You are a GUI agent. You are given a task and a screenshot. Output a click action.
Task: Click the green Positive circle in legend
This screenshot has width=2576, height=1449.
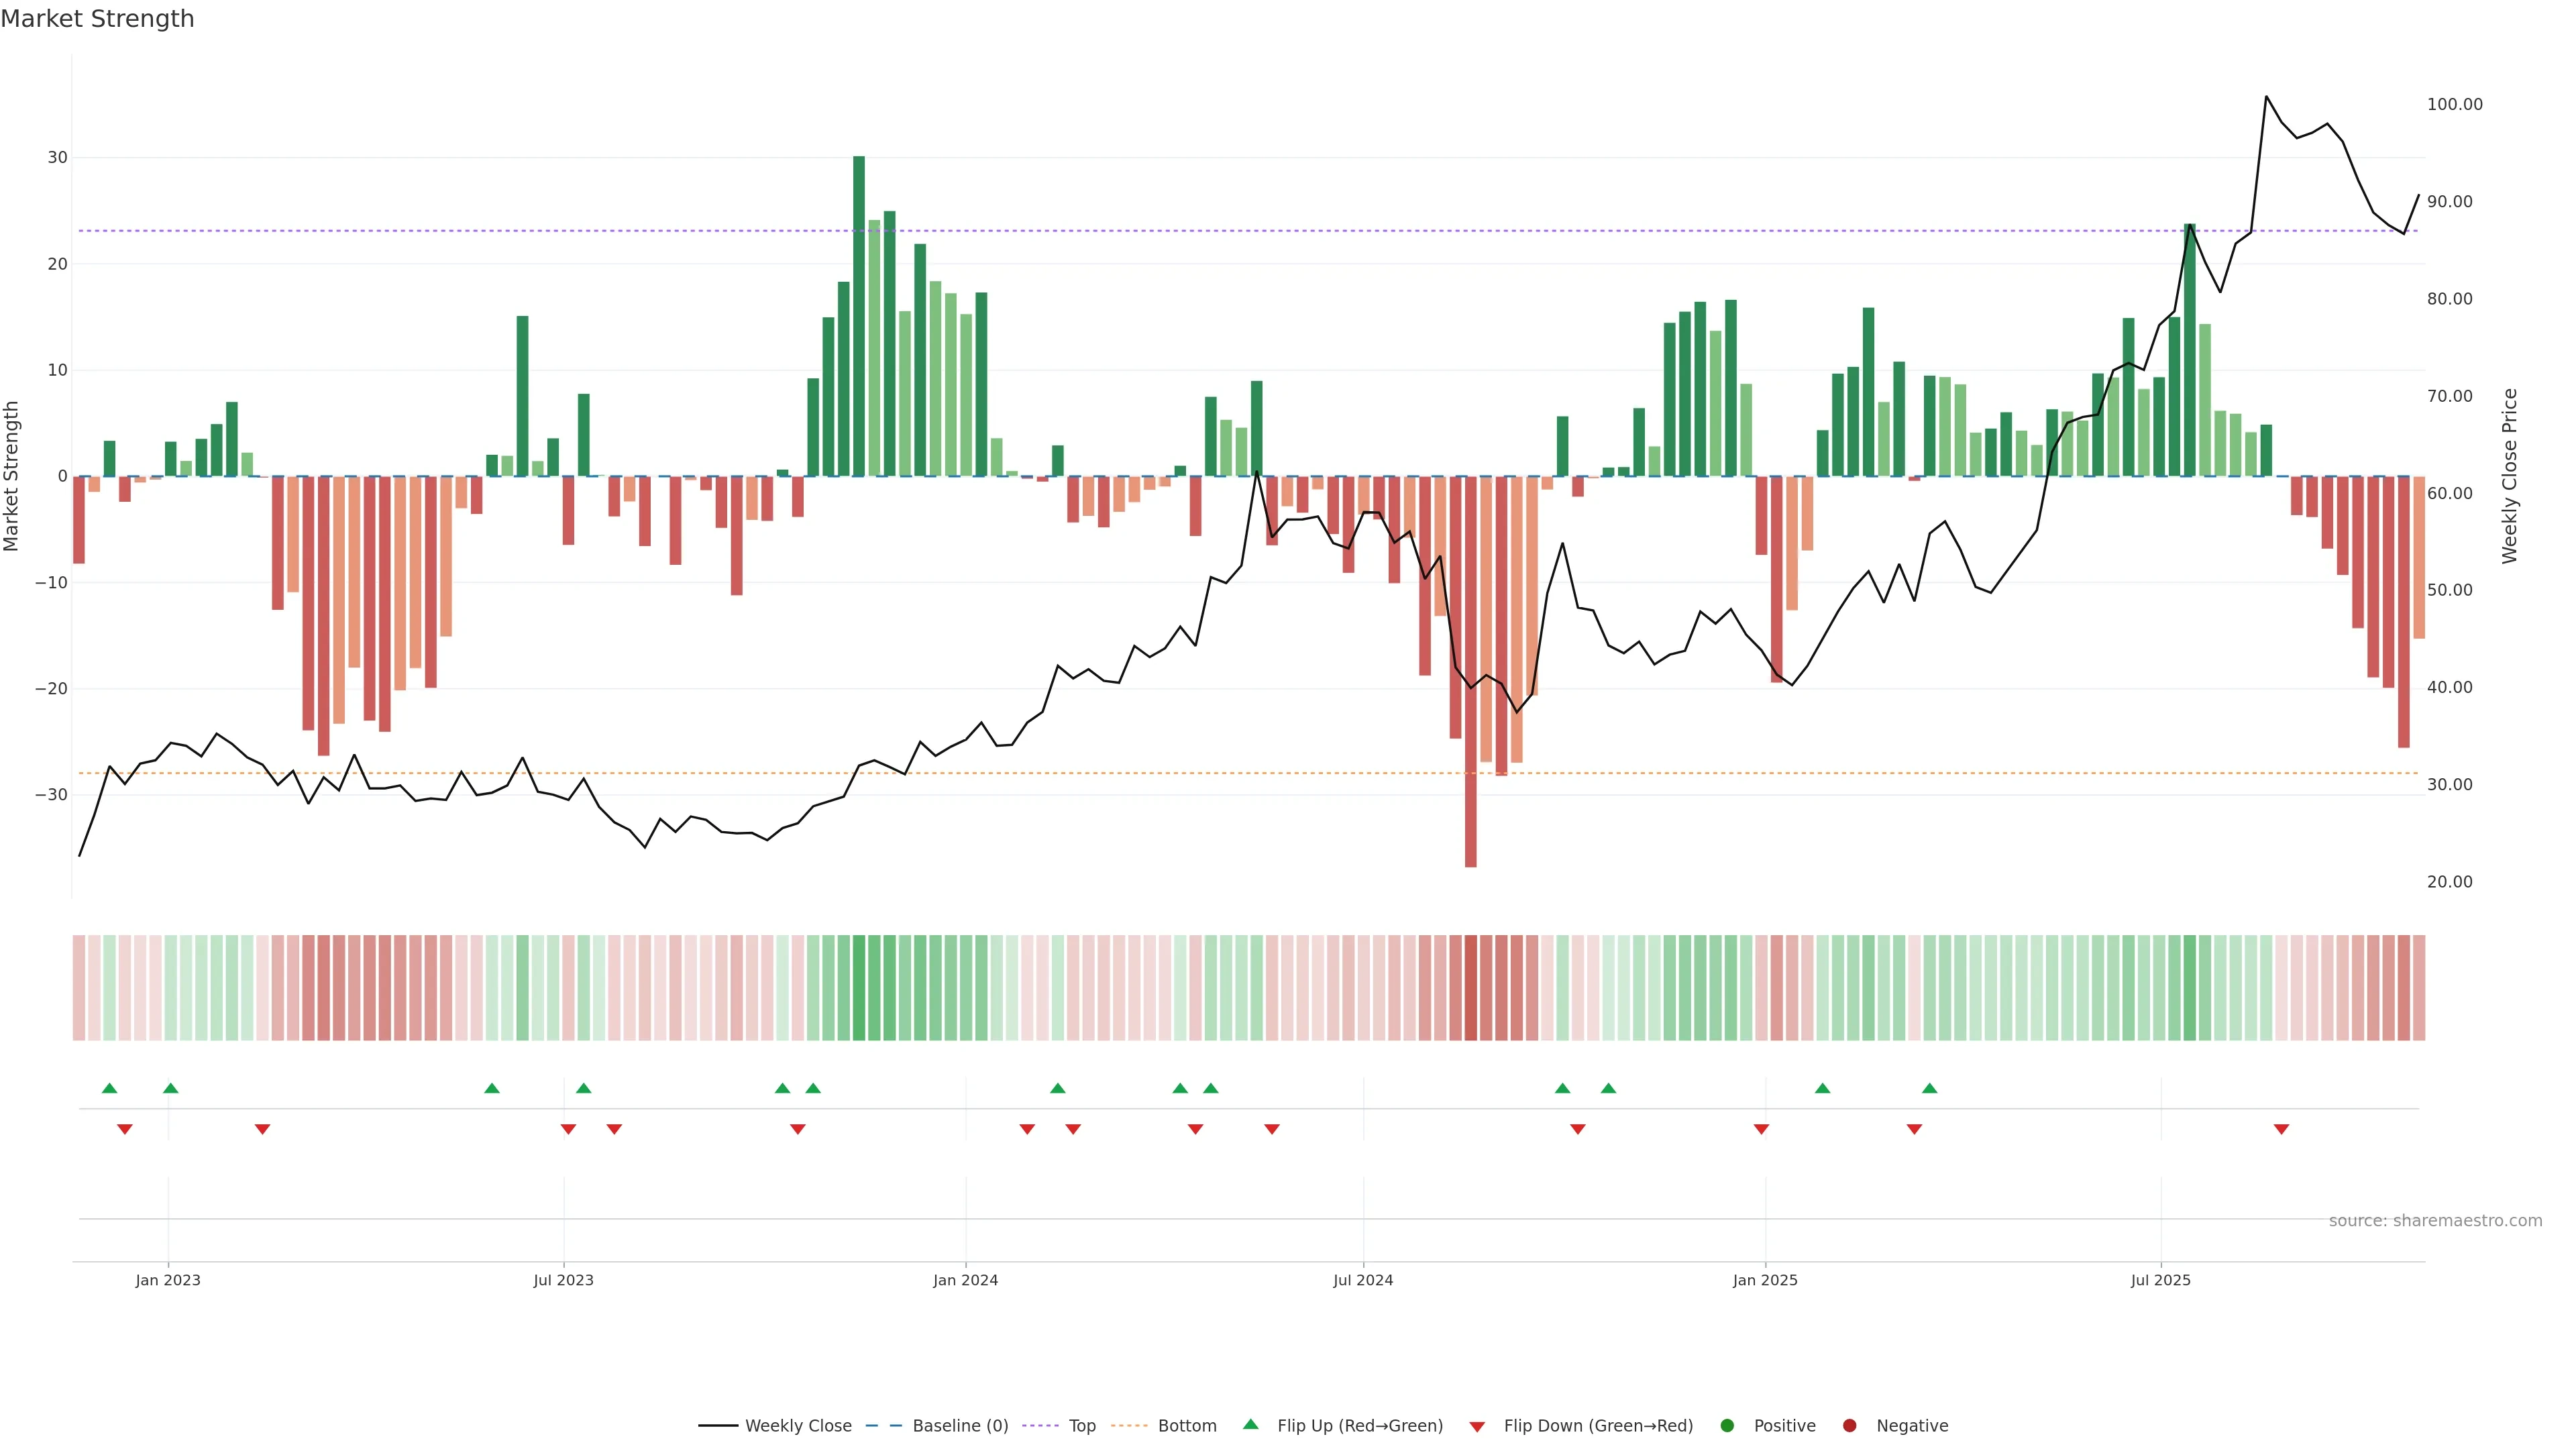tap(1727, 1425)
